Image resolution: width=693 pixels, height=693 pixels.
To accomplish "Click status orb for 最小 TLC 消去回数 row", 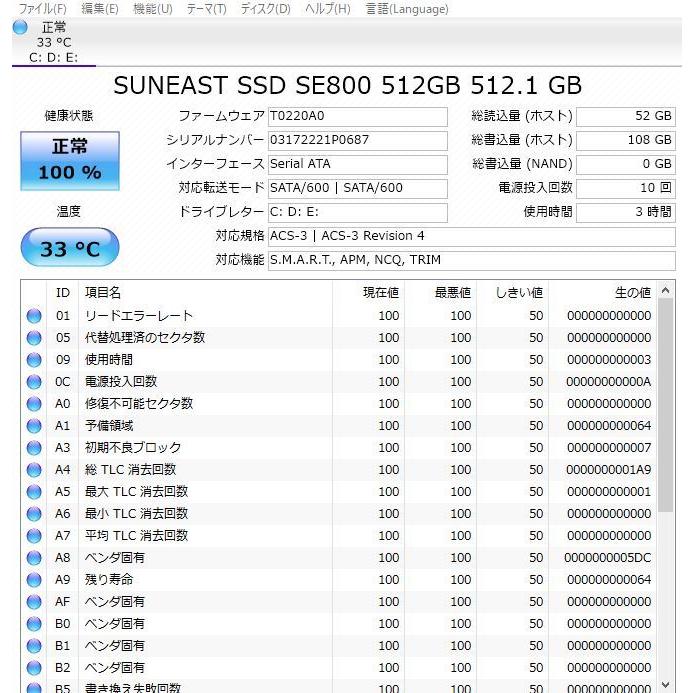I will tap(34, 514).
